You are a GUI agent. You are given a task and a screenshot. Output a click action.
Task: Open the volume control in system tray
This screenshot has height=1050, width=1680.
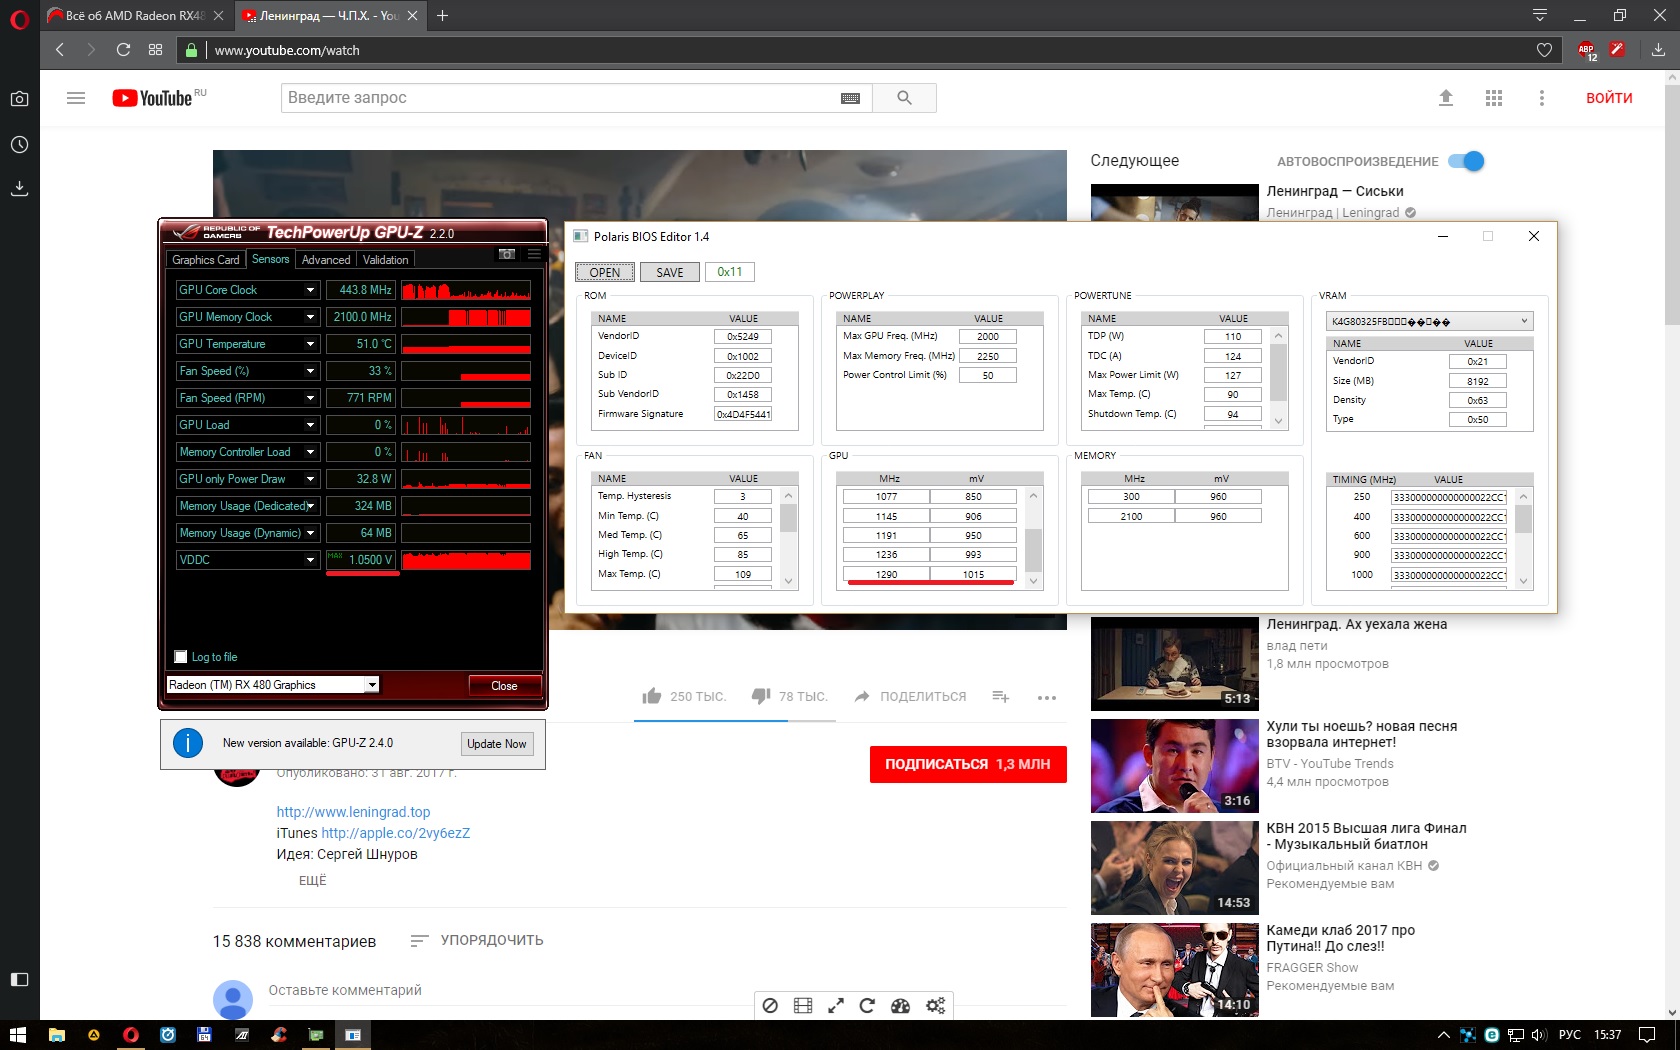(1539, 1035)
